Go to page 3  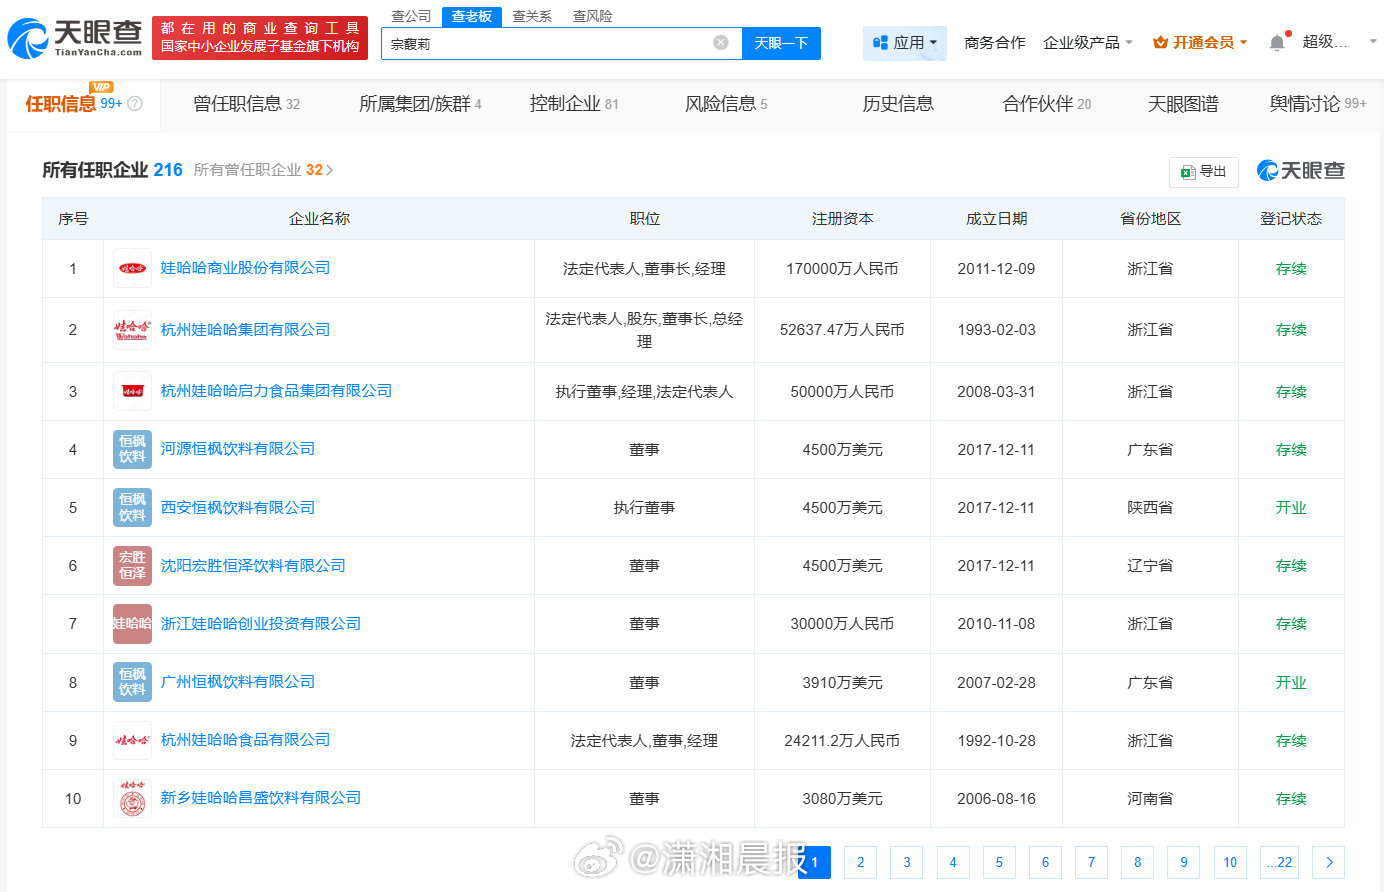[906, 862]
